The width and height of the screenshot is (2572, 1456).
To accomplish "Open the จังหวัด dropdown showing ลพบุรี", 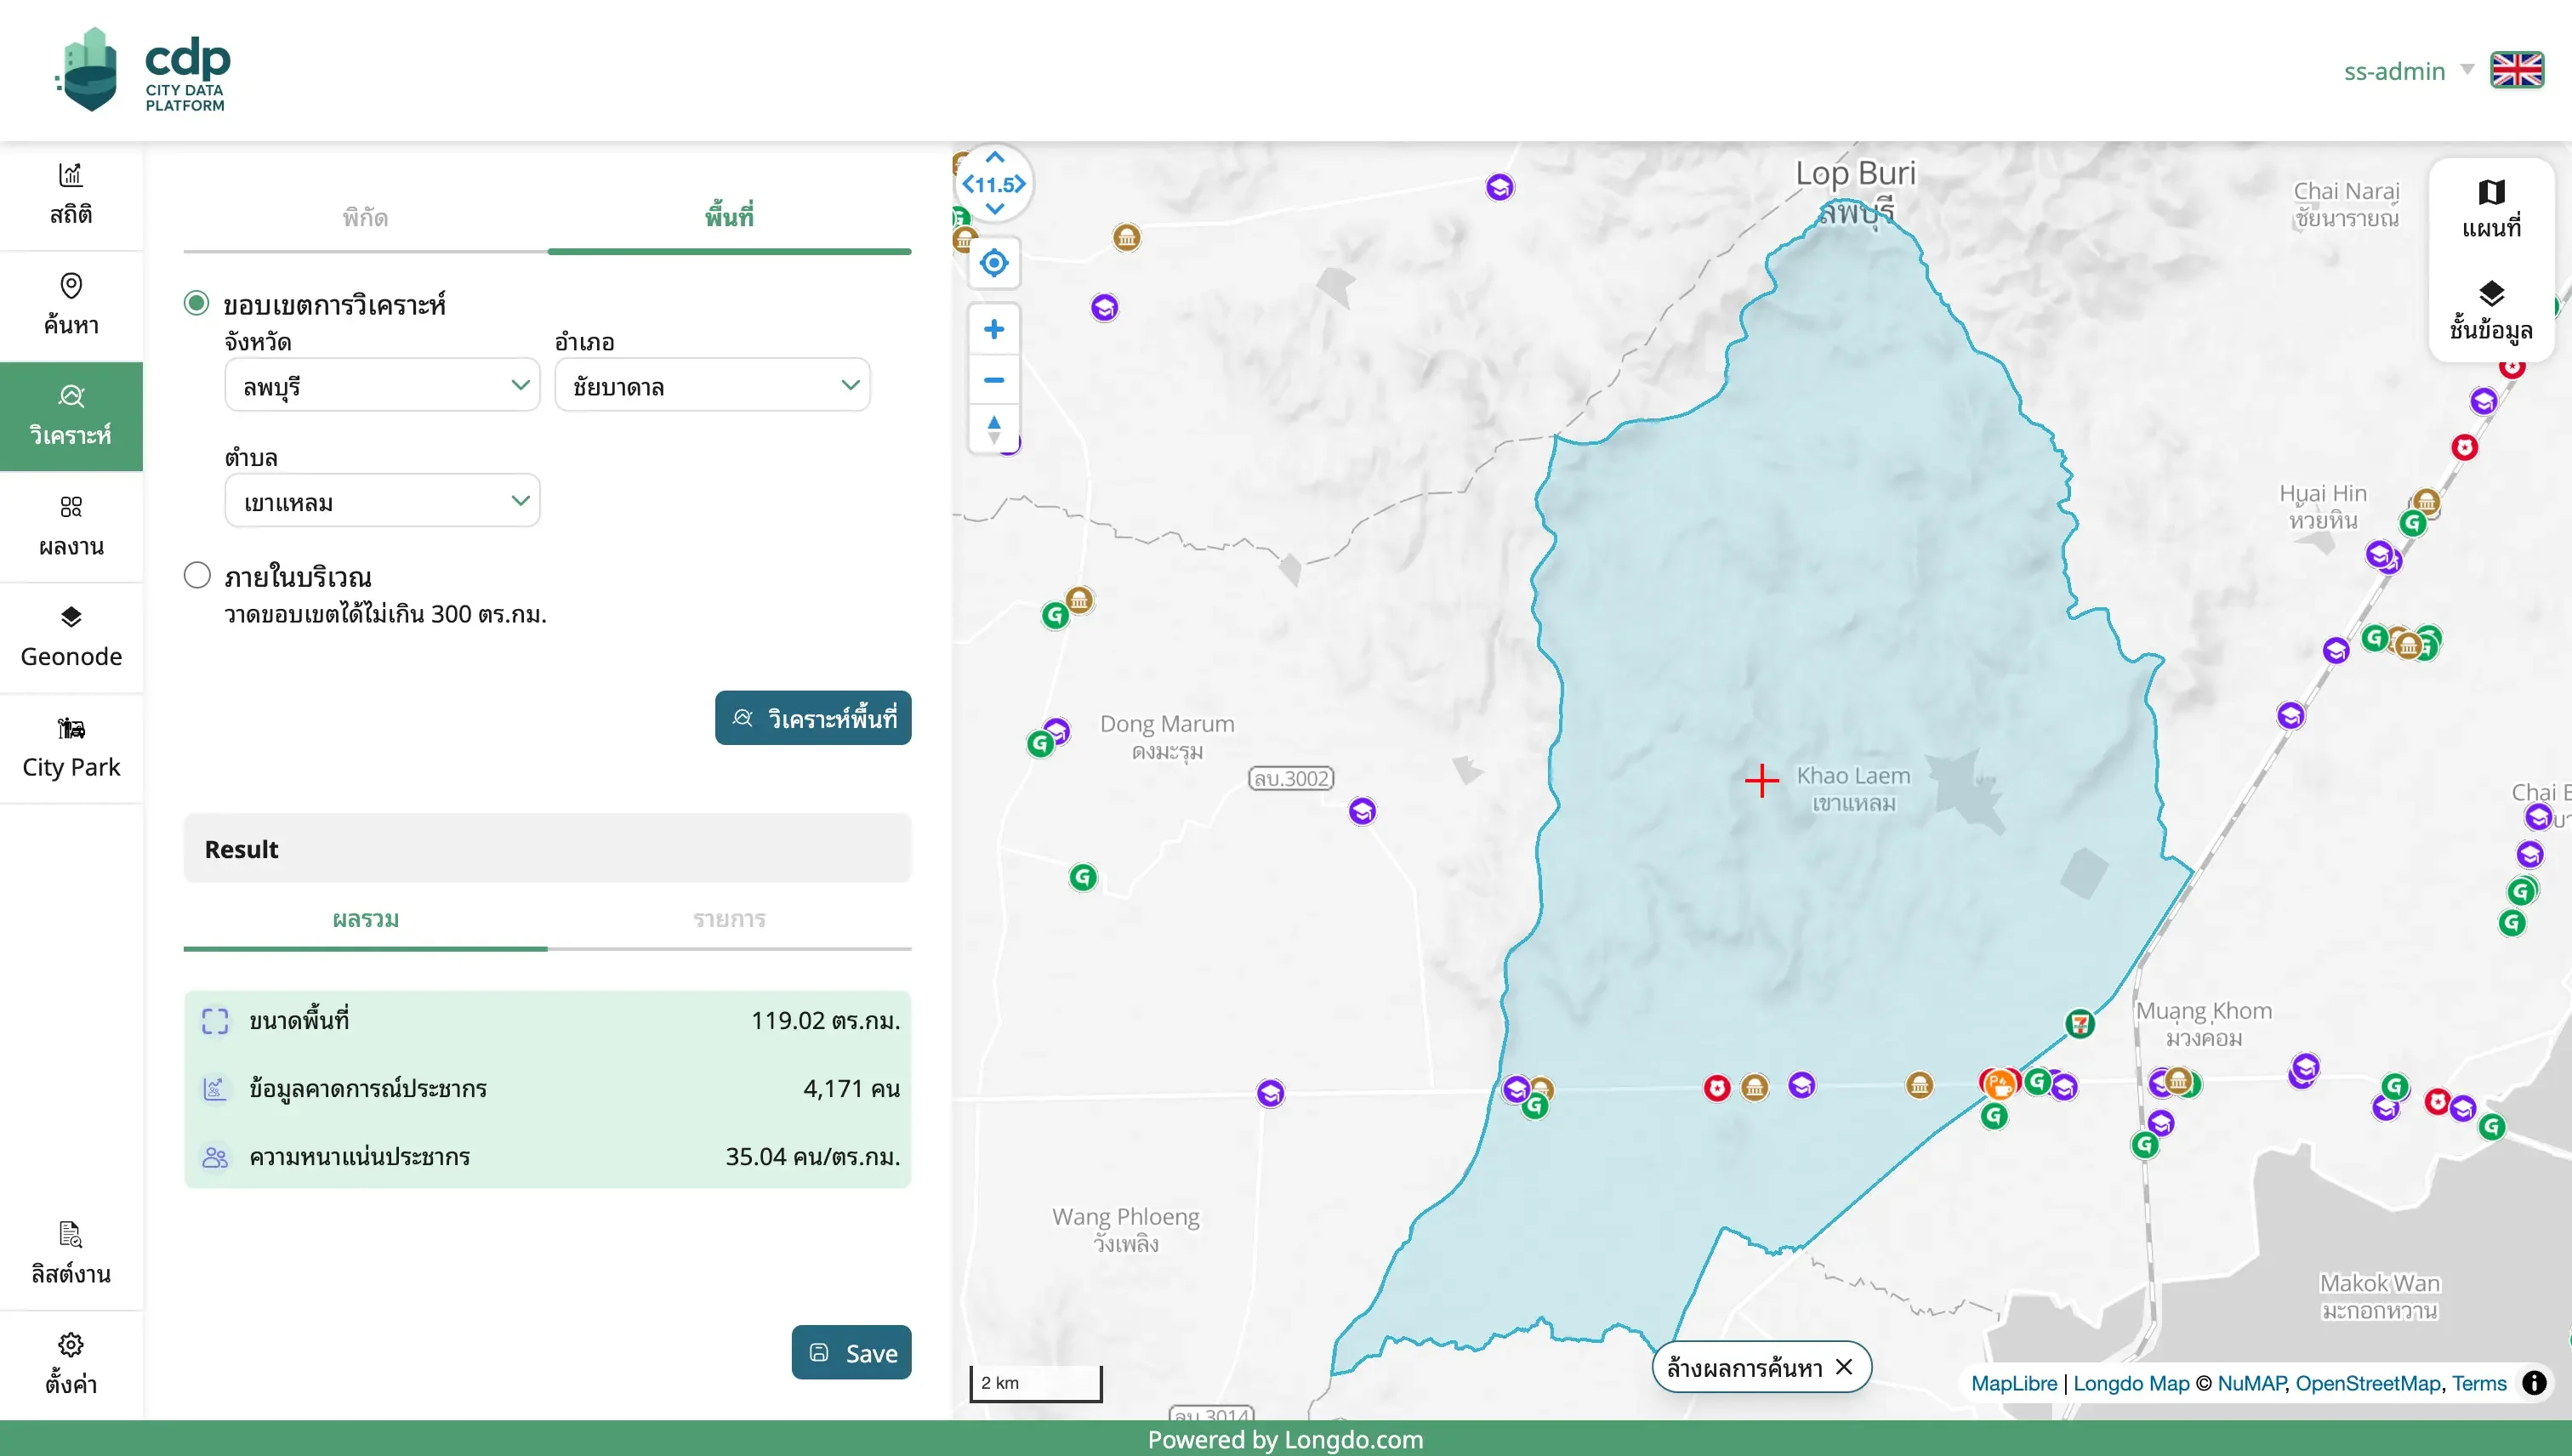I will coord(382,385).
